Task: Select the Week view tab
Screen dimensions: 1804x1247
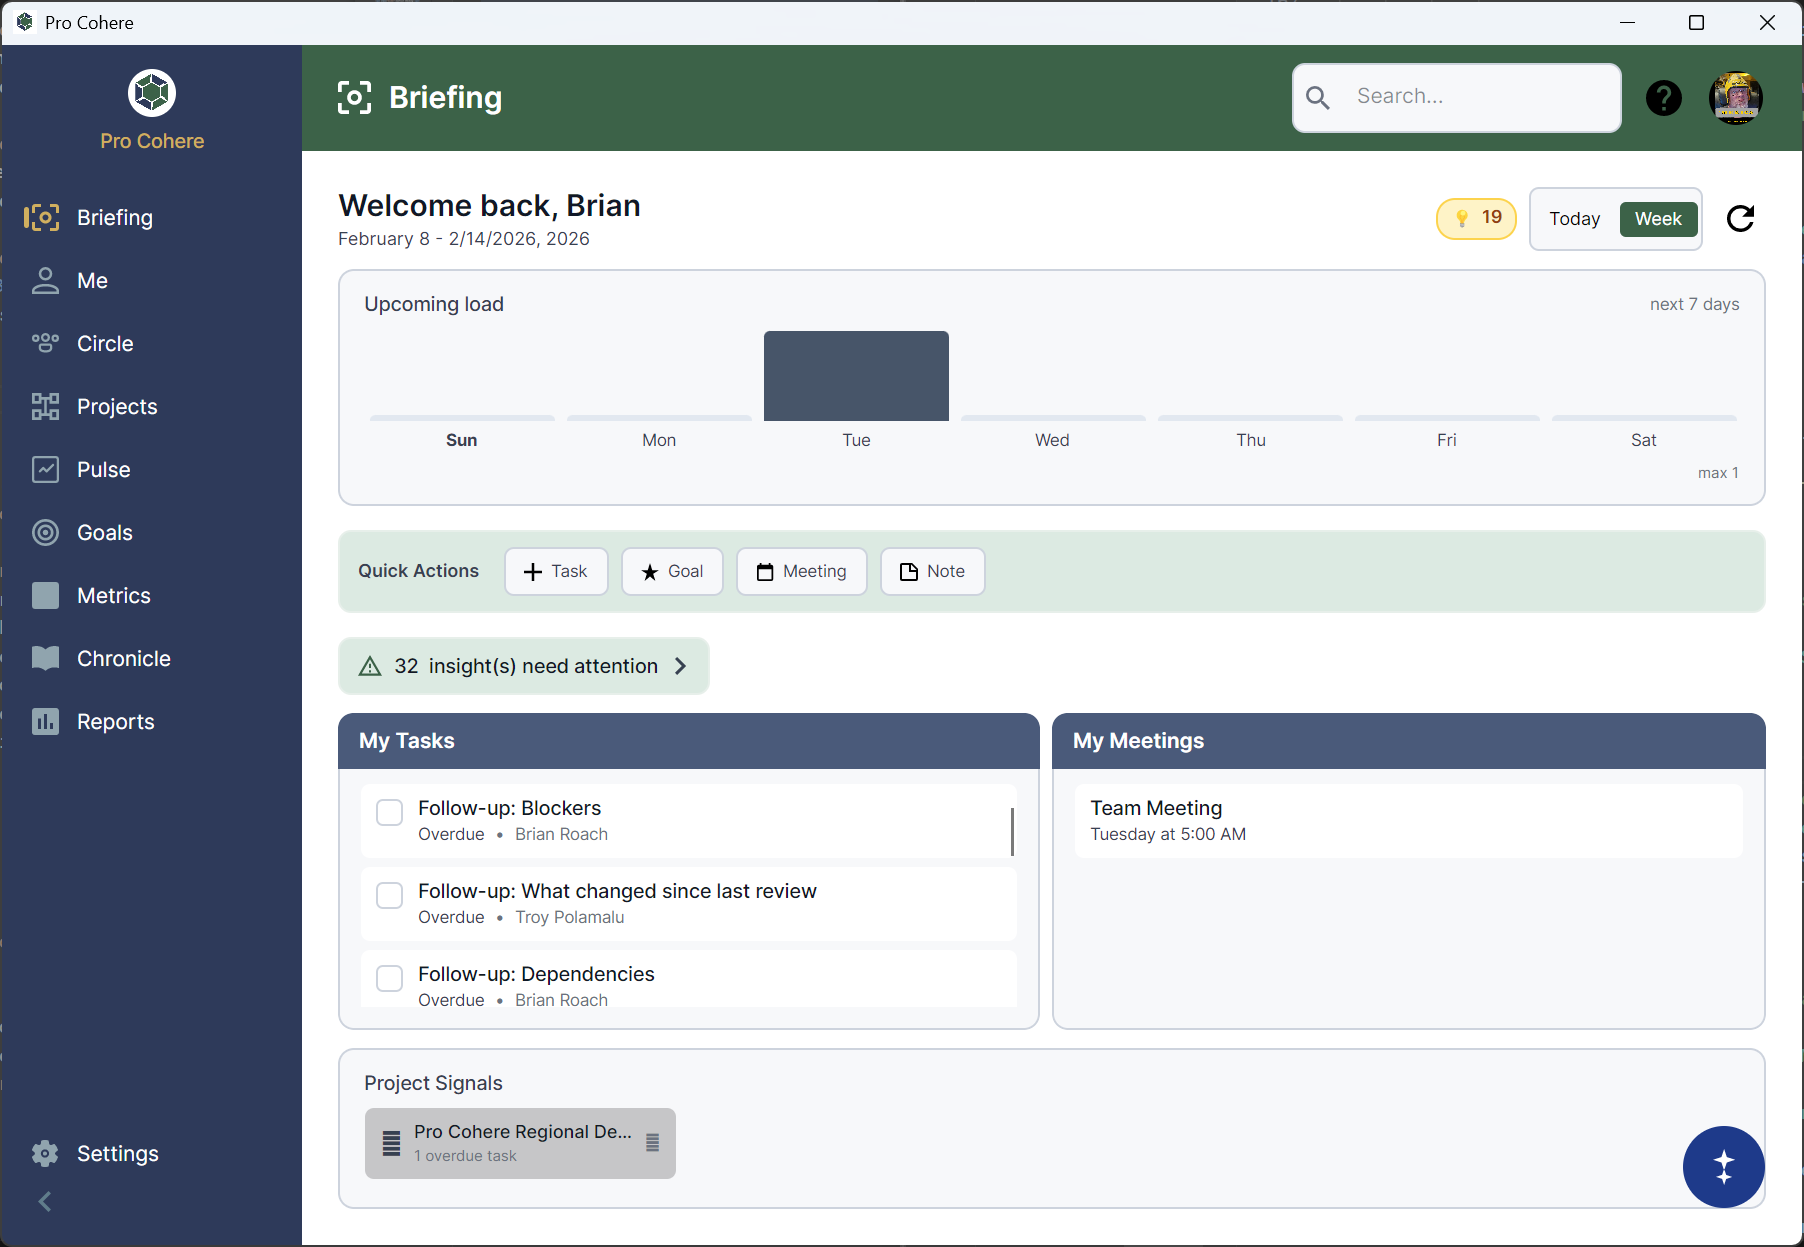Action: (x=1658, y=219)
